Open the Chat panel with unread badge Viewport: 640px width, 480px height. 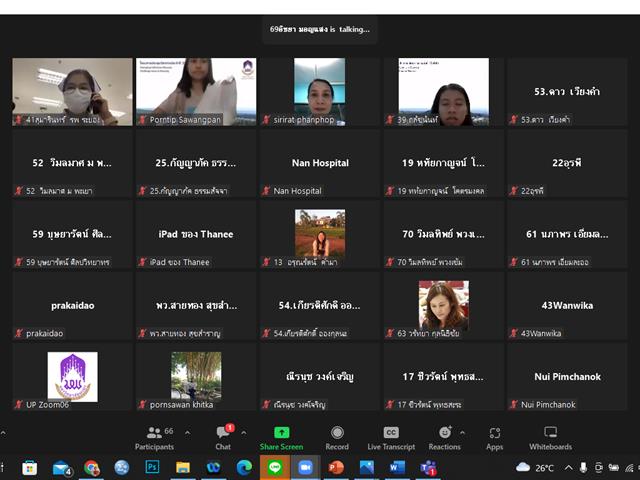coord(223,438)
